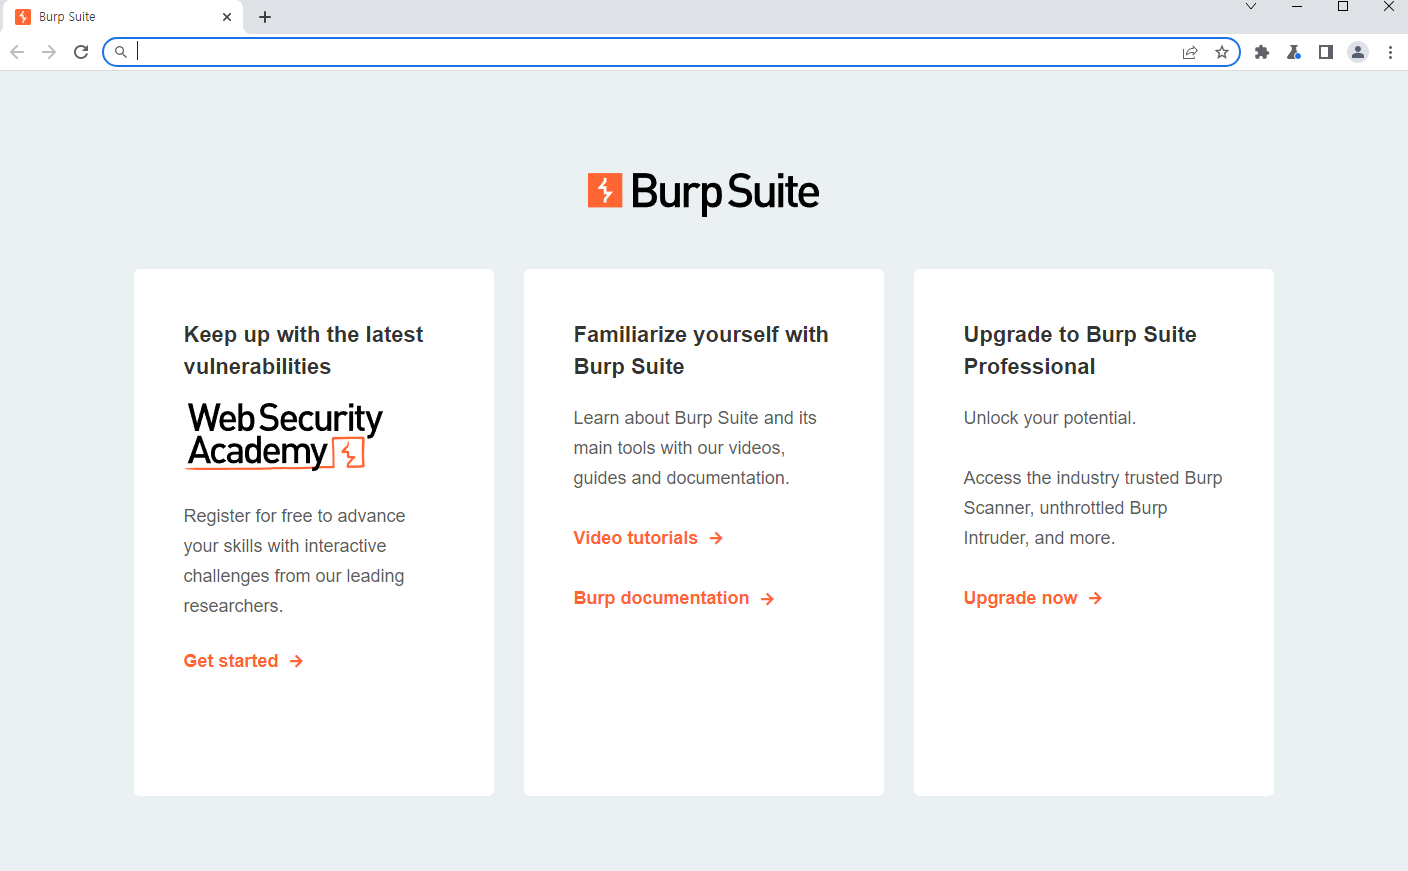Close the browser window
The image size is (1408, 871).
pyautogui.click(x=1389, y=7)
